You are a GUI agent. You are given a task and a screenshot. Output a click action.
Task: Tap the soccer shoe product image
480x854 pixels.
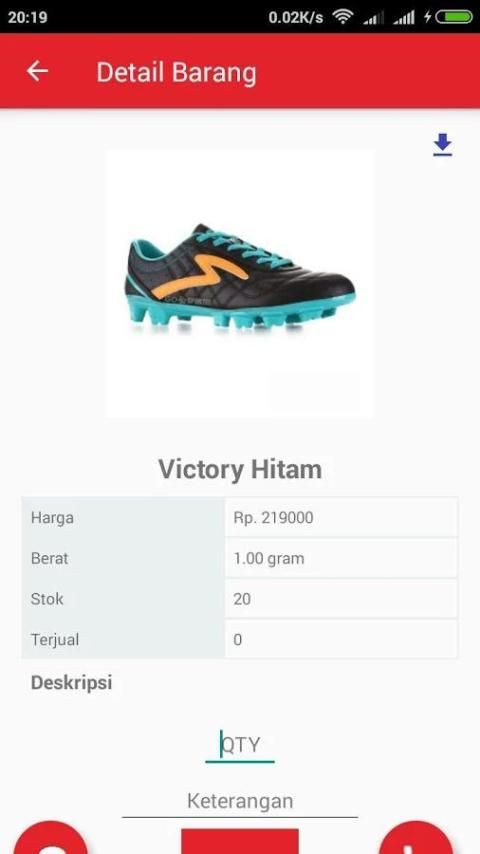click(x=240, y=284)
